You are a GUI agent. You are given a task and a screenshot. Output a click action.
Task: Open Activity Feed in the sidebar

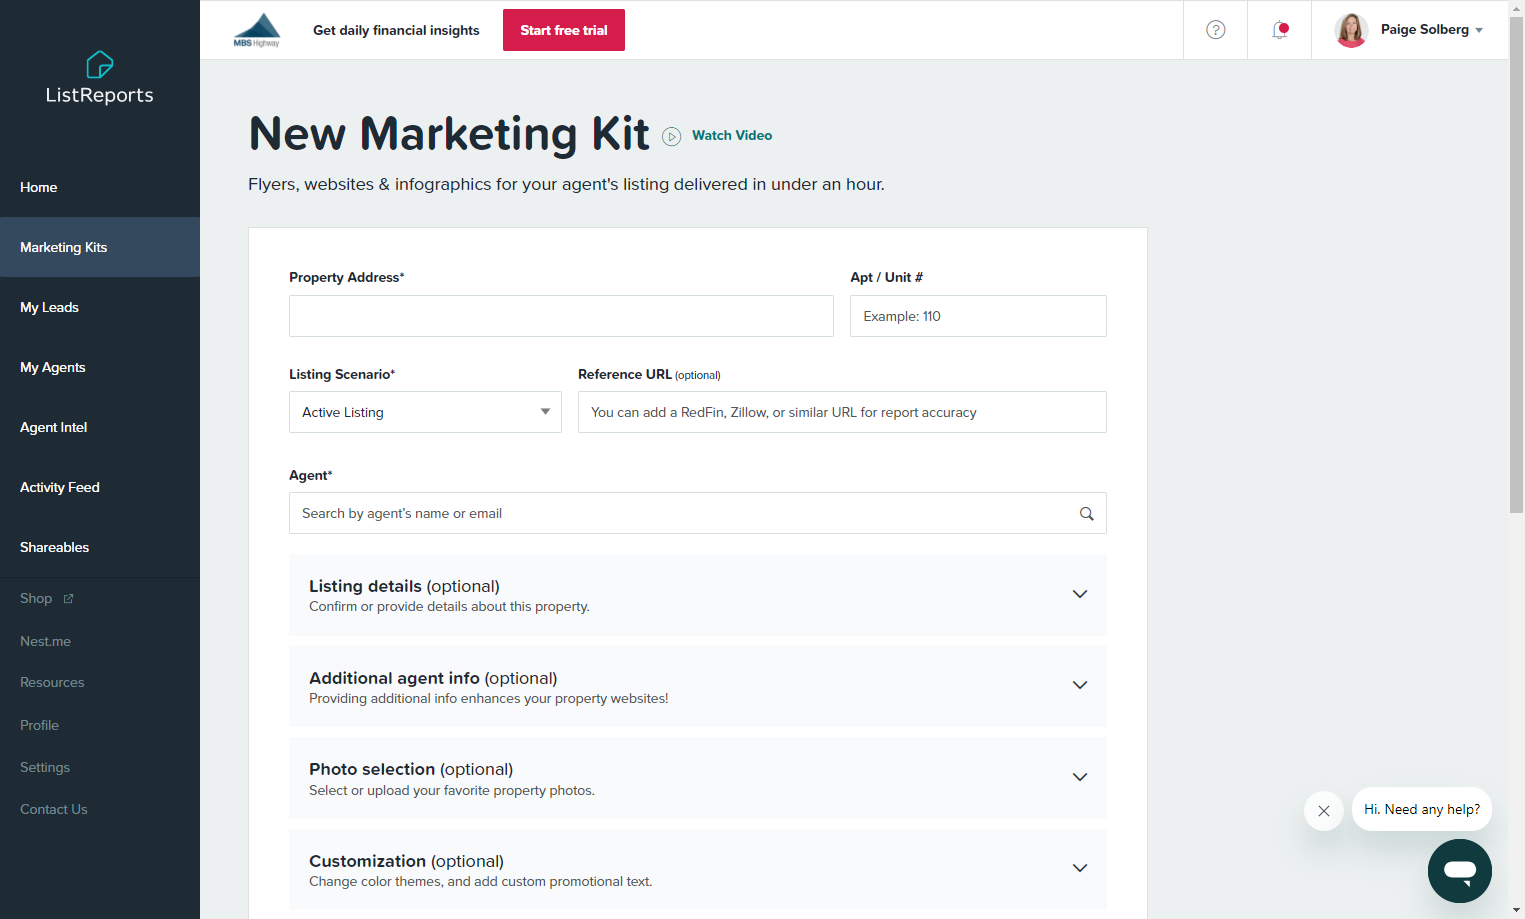coord(100,487)
